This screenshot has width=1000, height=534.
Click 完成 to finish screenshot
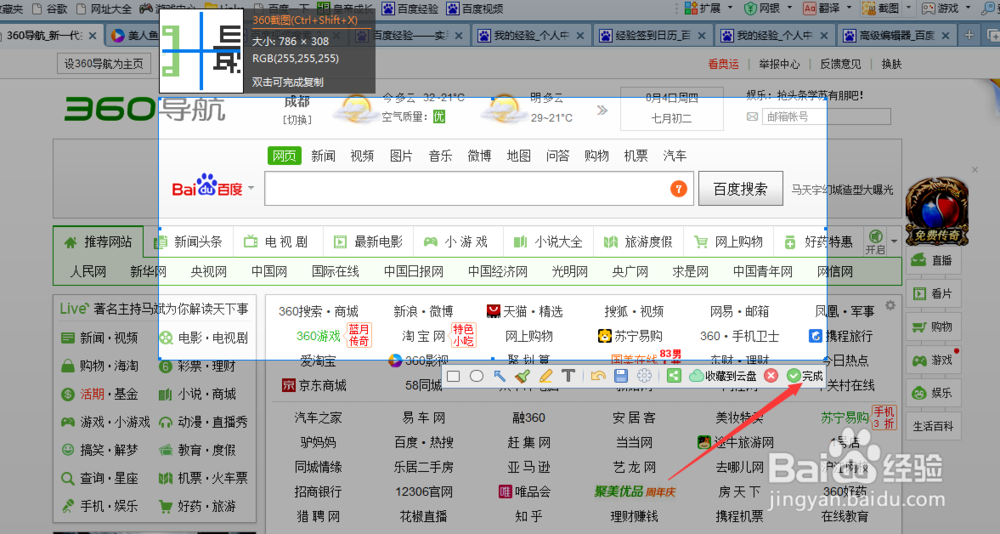pos(805,376)
